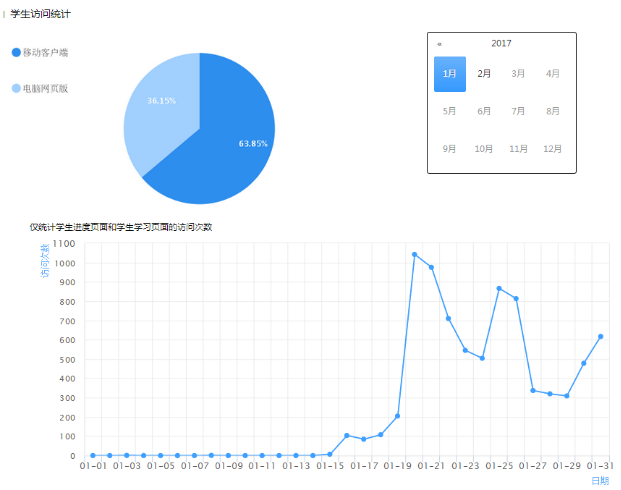Click the data point on 01-21
This screenshot has height=490, width=621.
(x=431, y=267)
